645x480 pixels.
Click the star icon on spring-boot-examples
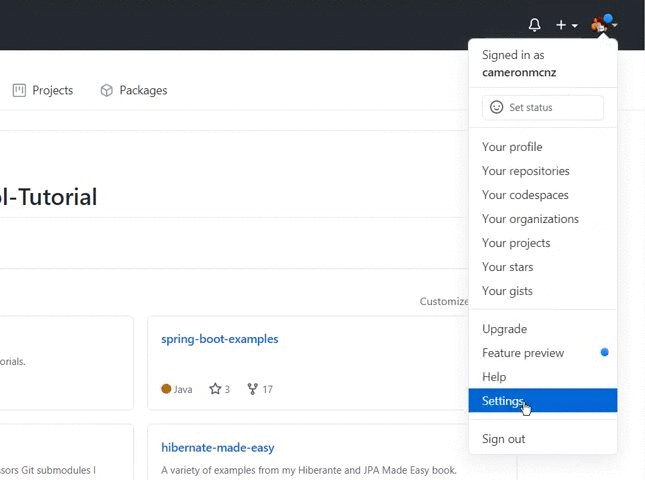(215, 389)
